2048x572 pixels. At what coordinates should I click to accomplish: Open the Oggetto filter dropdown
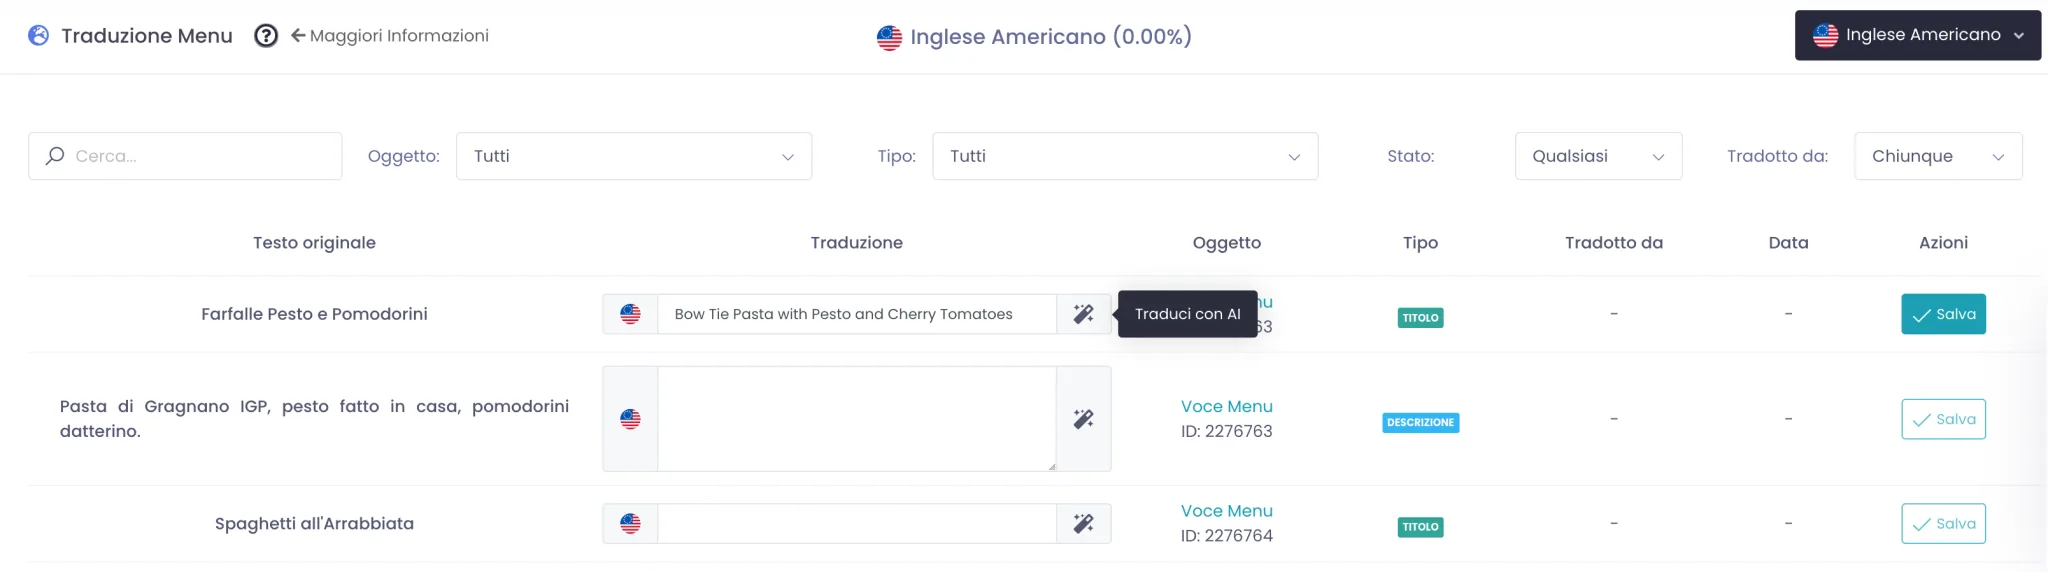634,156
